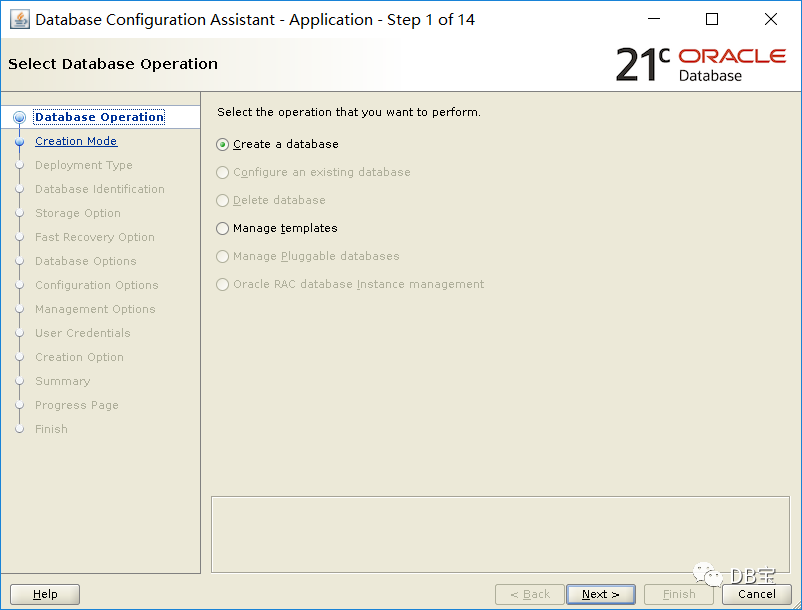Click the Finish button at bottom

point(679,594)
